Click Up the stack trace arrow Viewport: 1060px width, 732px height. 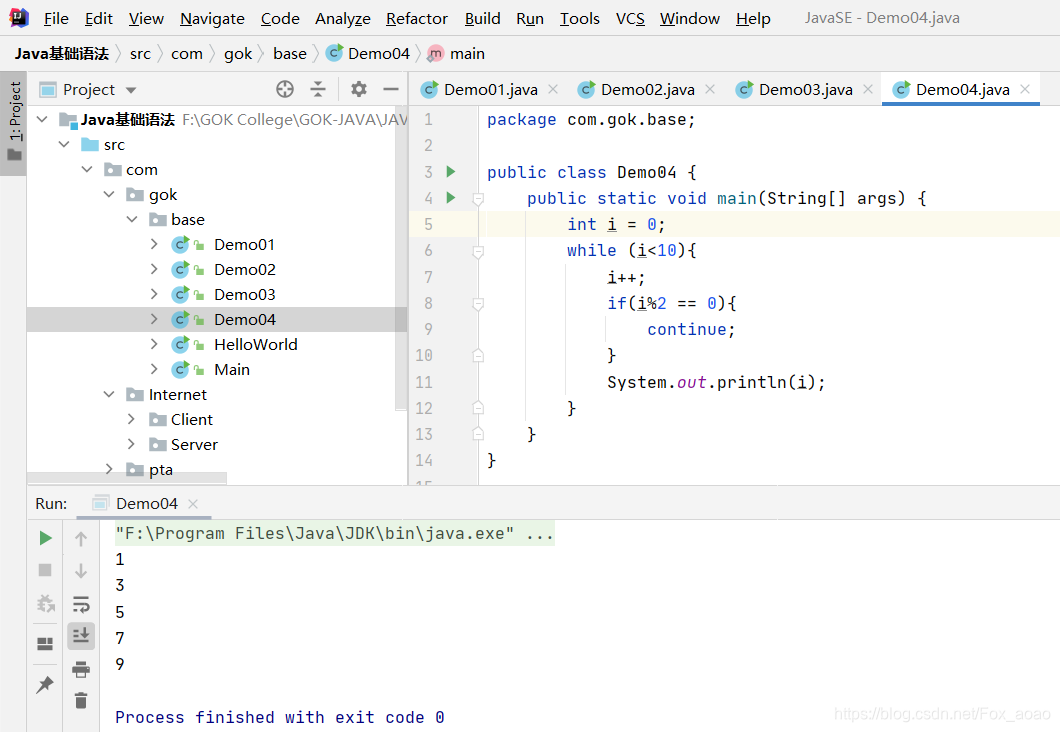coord(81,539)
